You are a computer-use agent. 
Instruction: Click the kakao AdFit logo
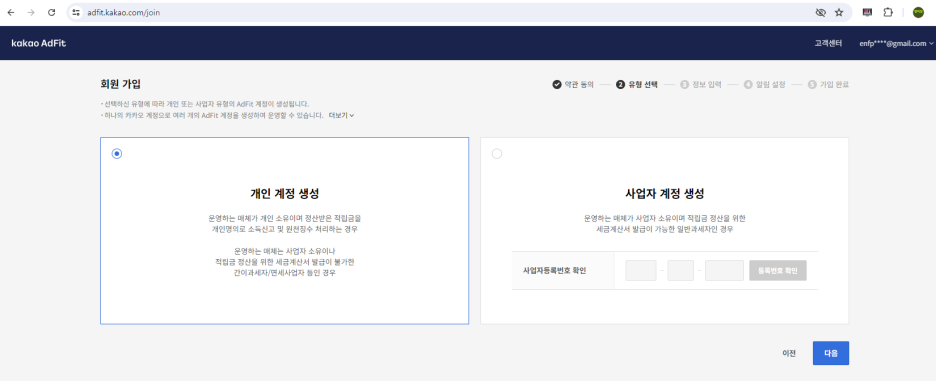pos(39,43)
